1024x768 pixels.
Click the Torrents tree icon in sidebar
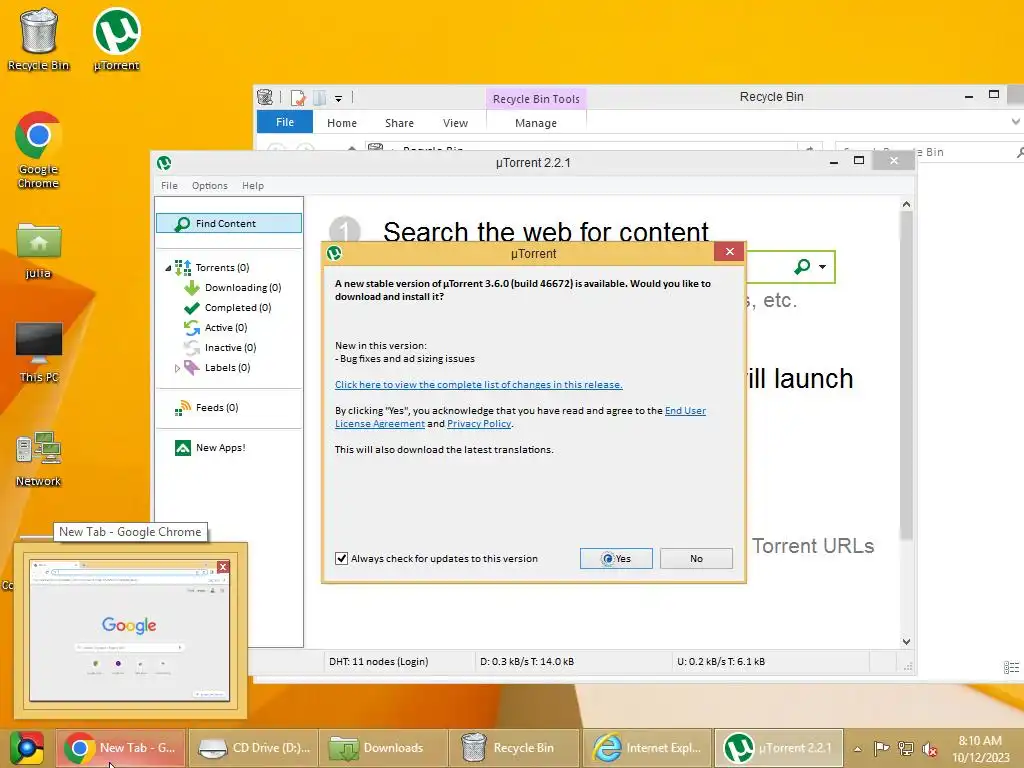click(x=183, y=267)
